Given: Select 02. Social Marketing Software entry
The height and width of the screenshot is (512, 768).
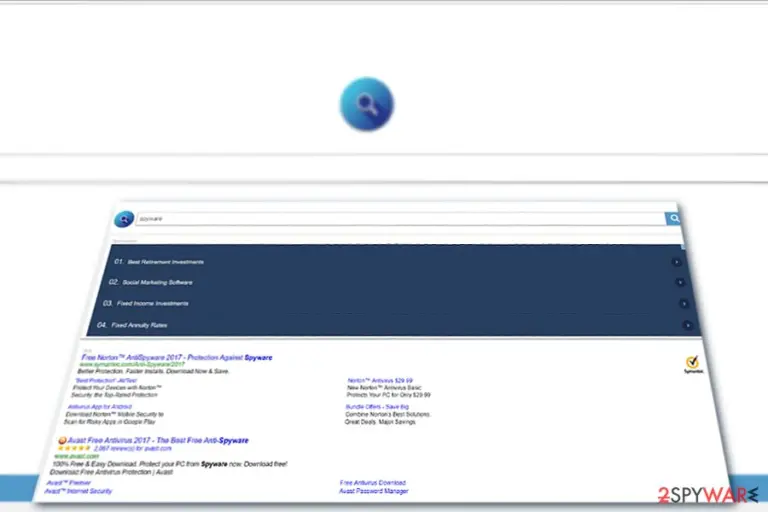Looking at the screenshot, I should (x=150, y=282).
